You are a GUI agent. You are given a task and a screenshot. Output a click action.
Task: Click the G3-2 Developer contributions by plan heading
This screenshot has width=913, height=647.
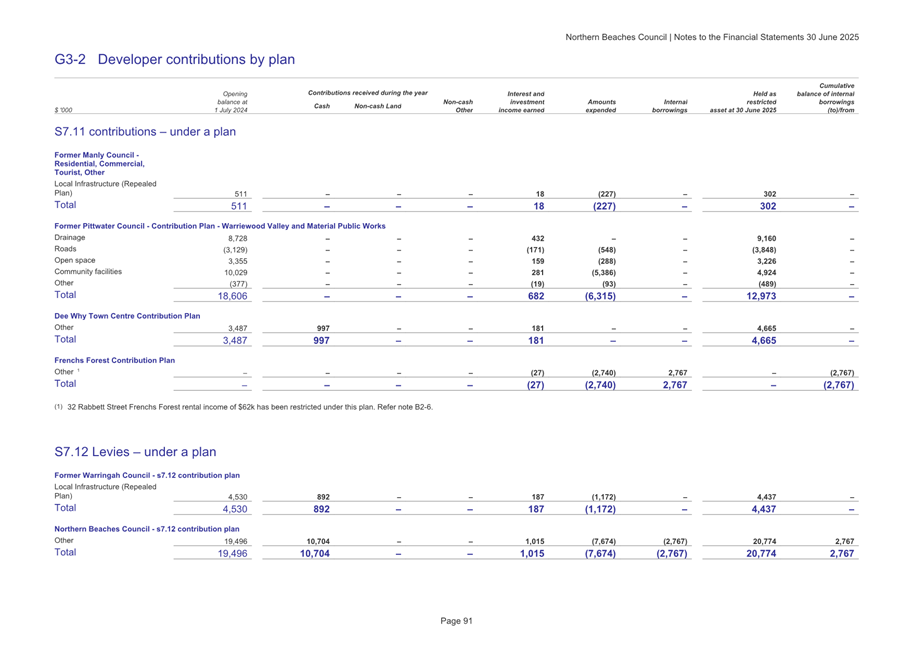click(175, 60)
